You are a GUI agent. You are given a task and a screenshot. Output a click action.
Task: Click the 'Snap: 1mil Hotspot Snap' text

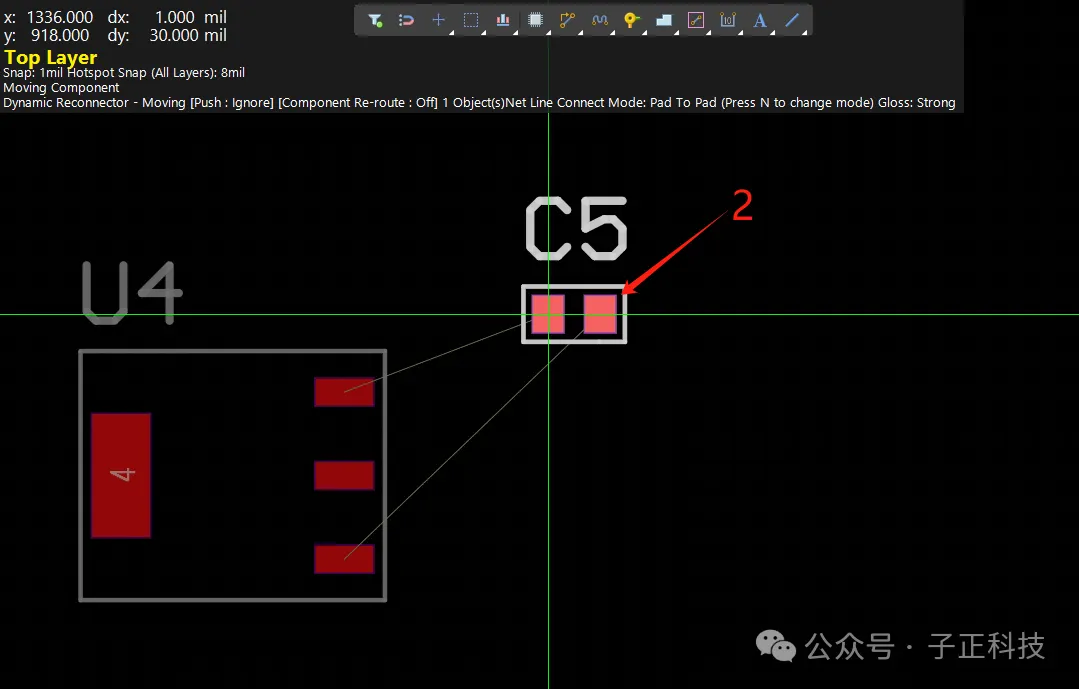click(75, 72)
